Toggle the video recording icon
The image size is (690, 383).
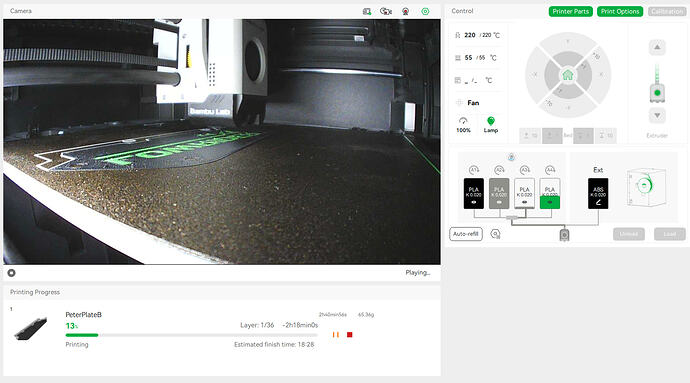[x=405, y=11]
